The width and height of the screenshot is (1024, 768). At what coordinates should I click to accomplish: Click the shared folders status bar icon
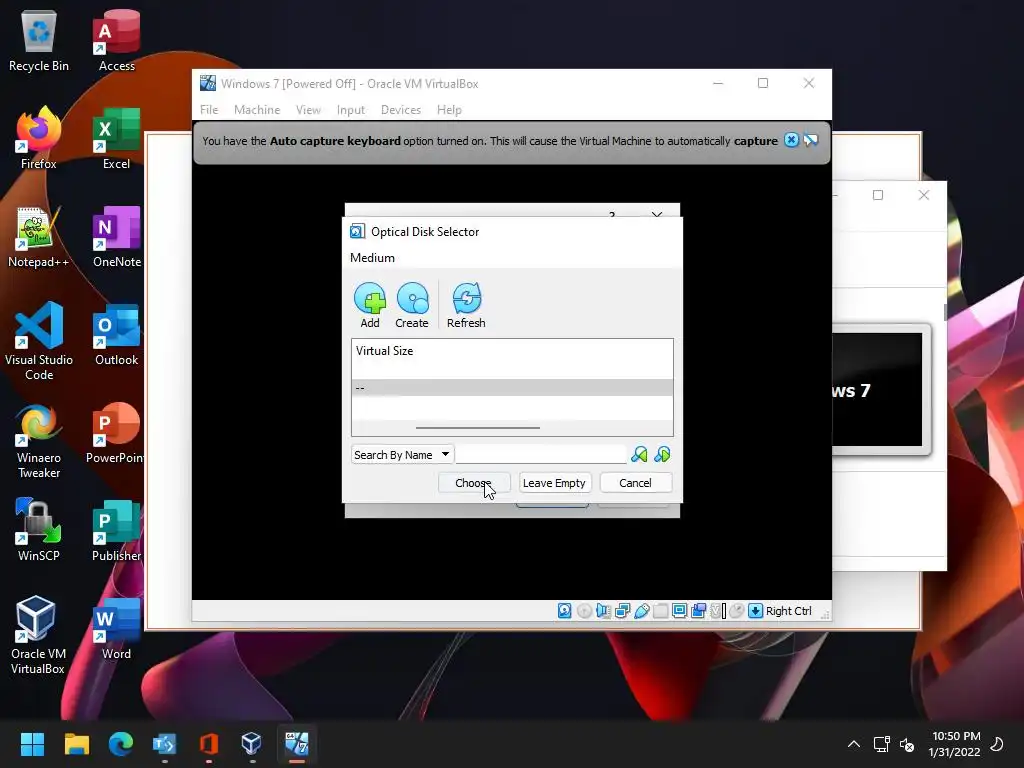coord(661,611)
